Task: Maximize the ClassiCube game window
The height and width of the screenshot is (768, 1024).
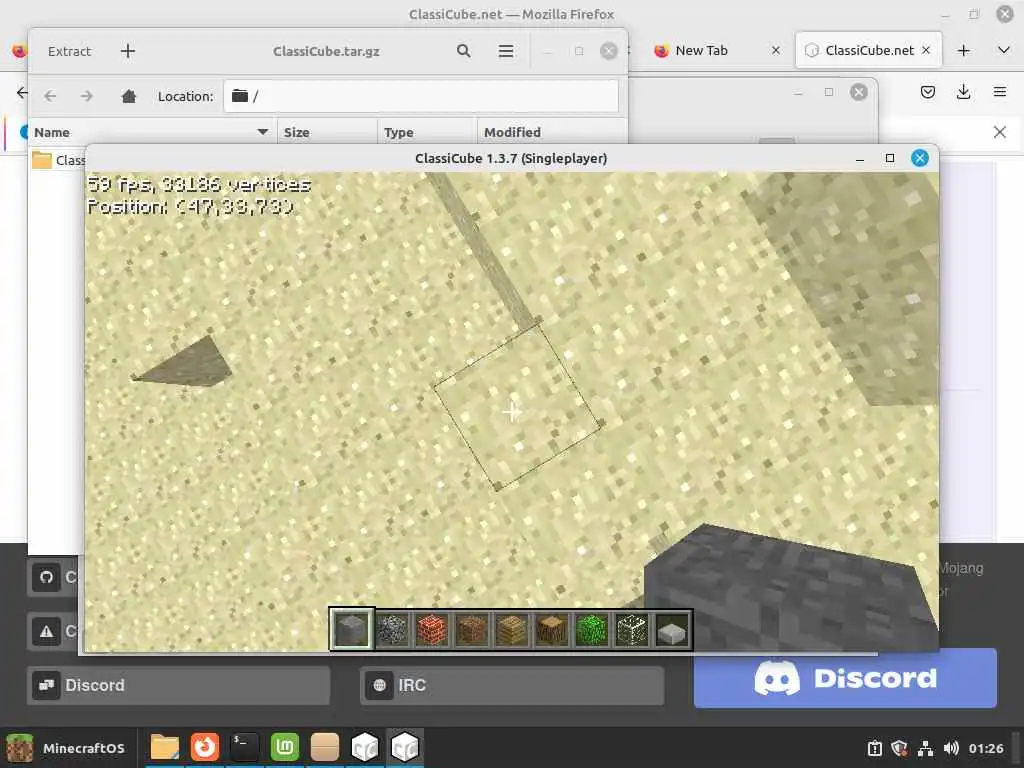Action: coord(889,158)
